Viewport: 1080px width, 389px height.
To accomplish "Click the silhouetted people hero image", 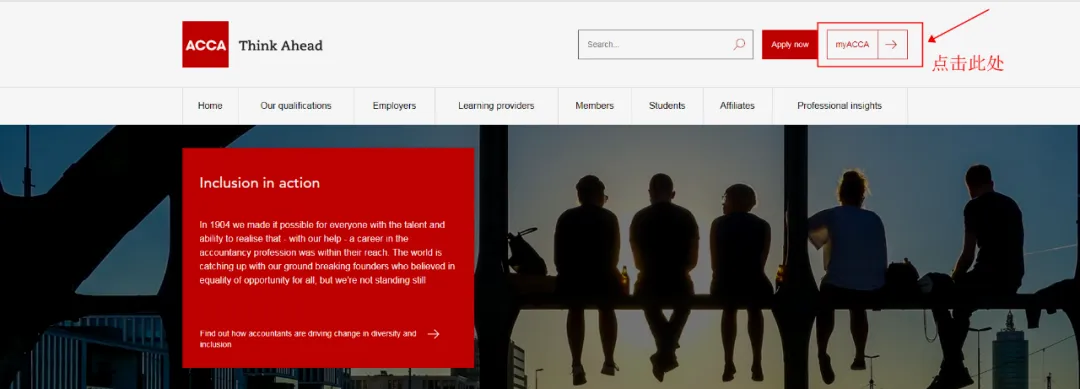I will 778,256.
